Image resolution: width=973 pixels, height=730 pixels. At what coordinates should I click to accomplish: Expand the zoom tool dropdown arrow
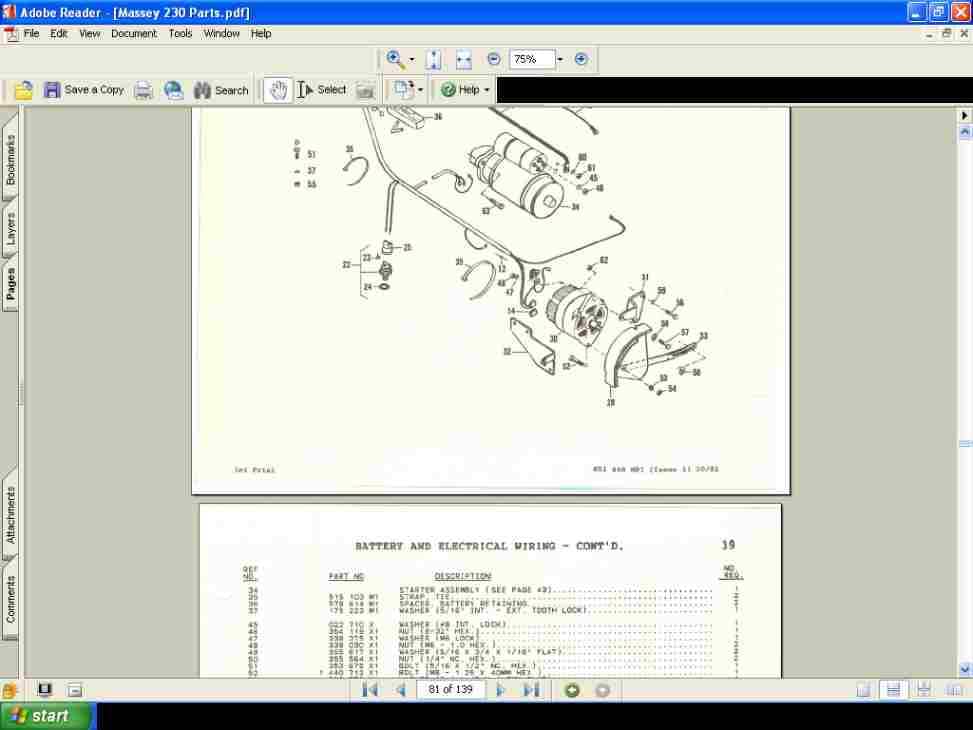pos(410,60)
